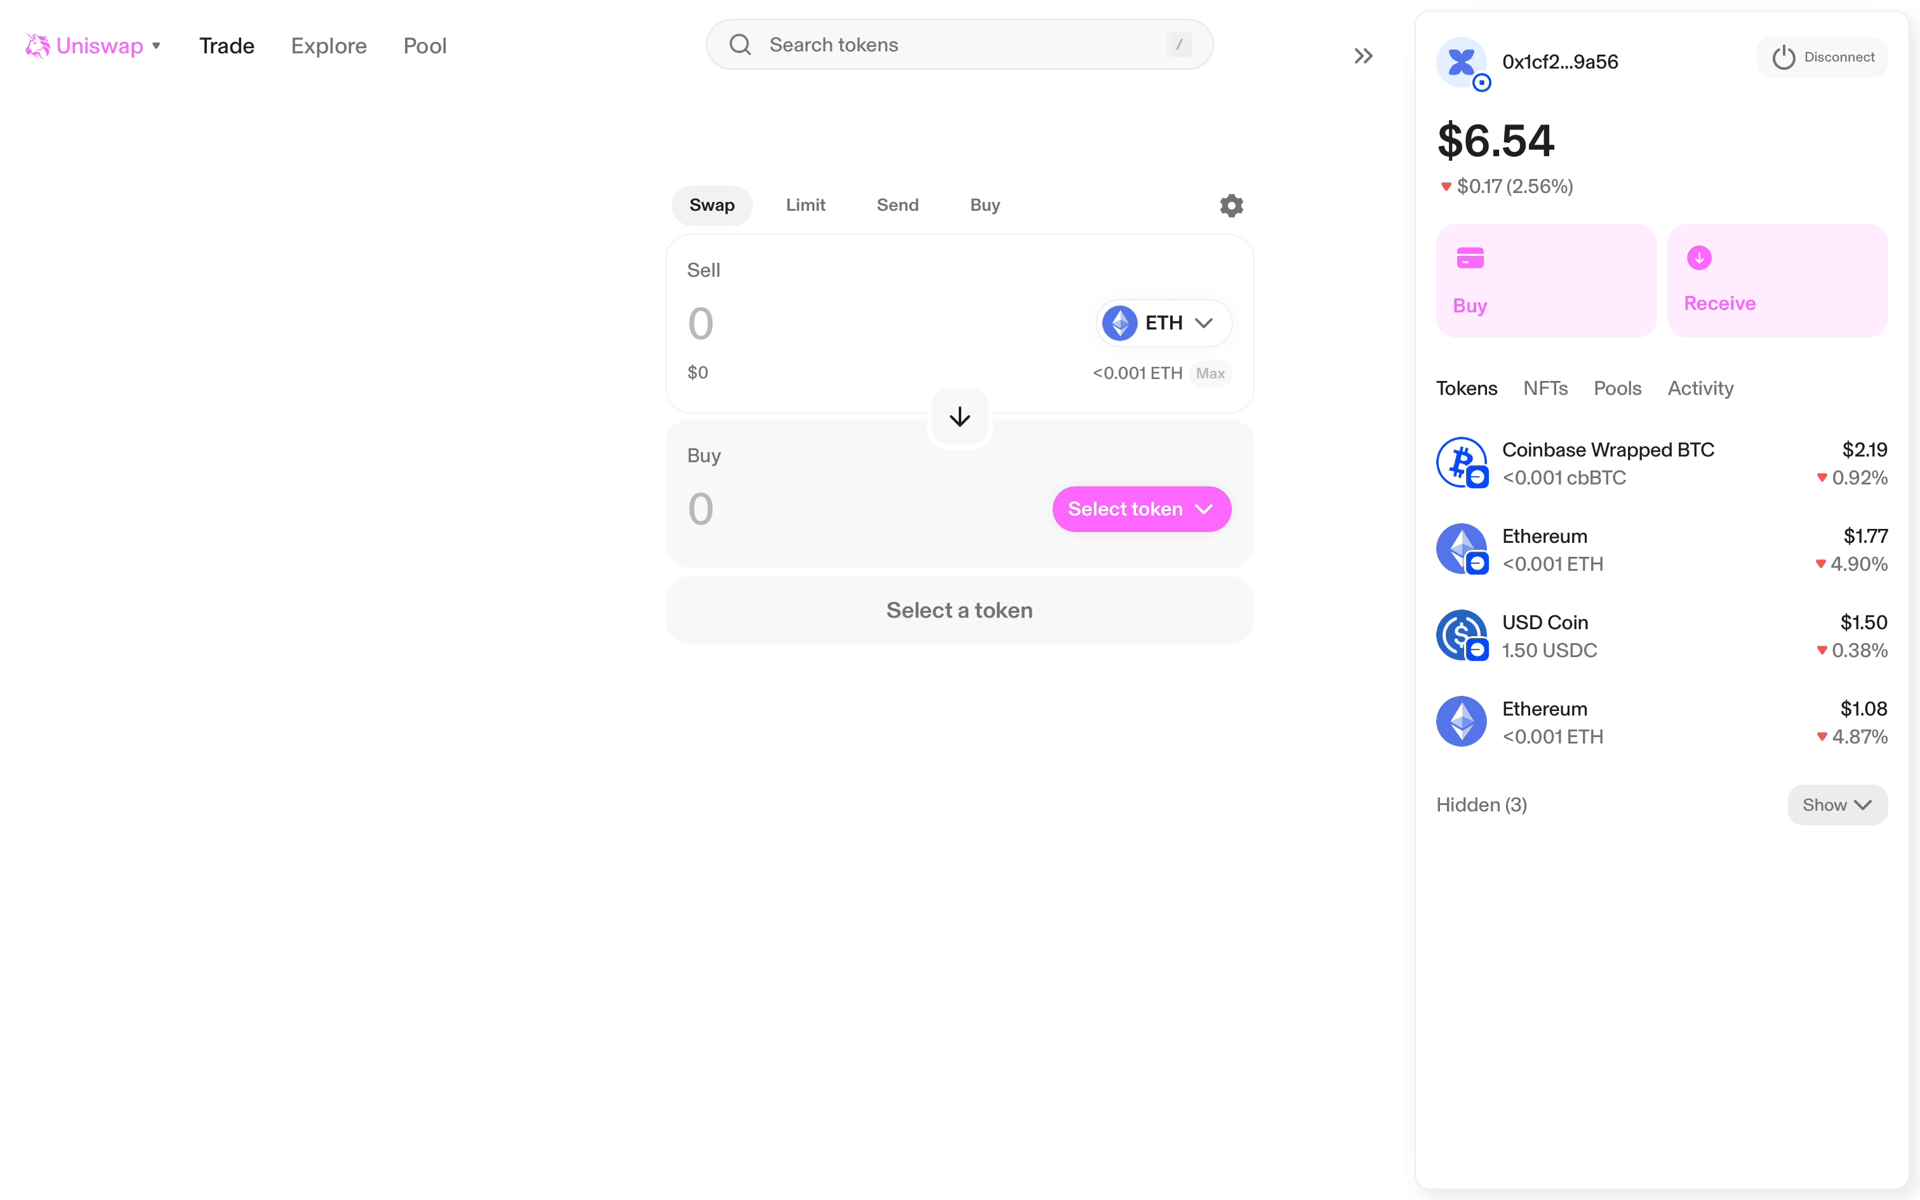1920x1200 pixels.
Task: Click the wallet avatar icon
Action: (1462, 62)
